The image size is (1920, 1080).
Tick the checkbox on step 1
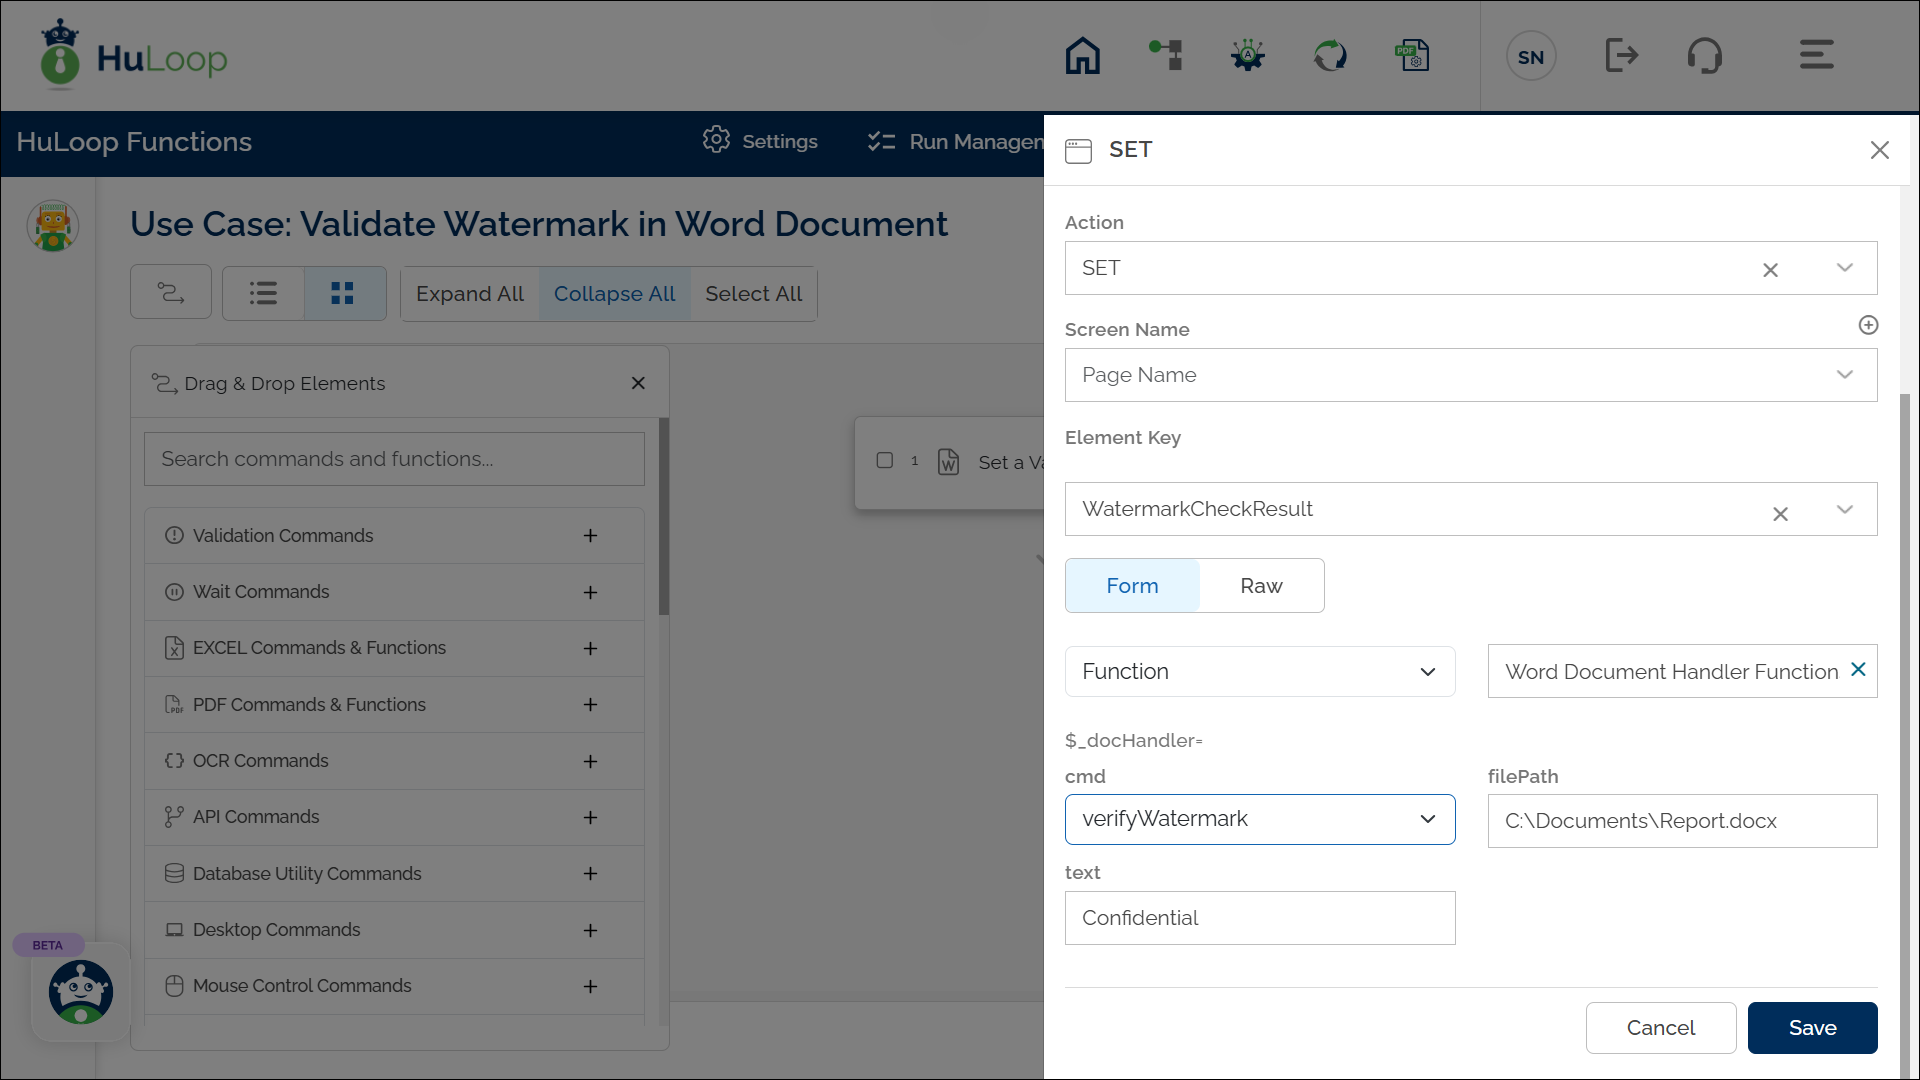pyautogui.click(x=885, y=461)
